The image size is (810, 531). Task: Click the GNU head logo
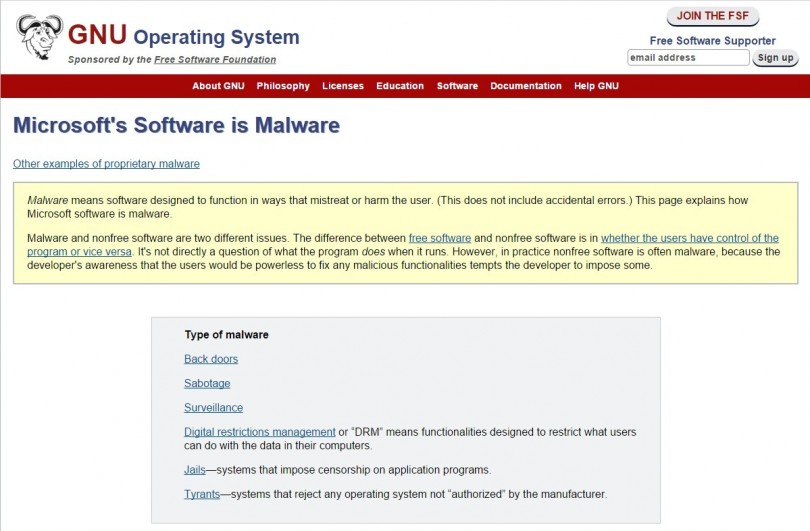[39, 36]
